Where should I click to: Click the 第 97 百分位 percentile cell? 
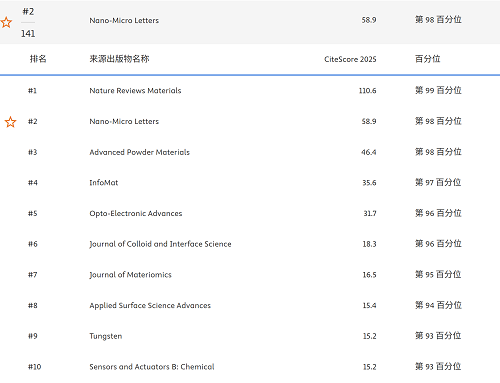coord(438,182)
